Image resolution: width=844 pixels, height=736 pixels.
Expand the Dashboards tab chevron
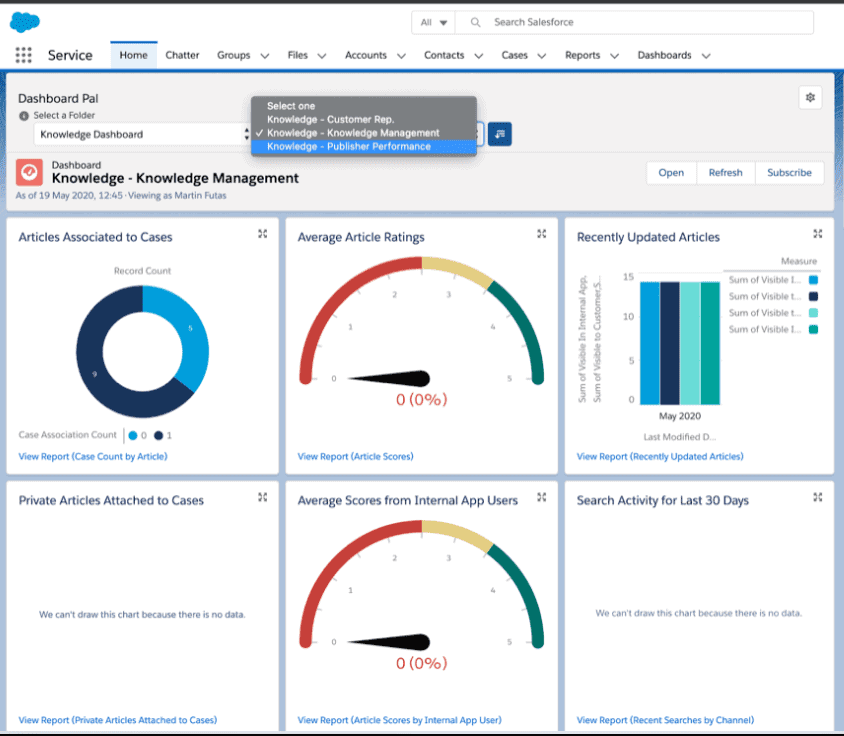[706, 55]
